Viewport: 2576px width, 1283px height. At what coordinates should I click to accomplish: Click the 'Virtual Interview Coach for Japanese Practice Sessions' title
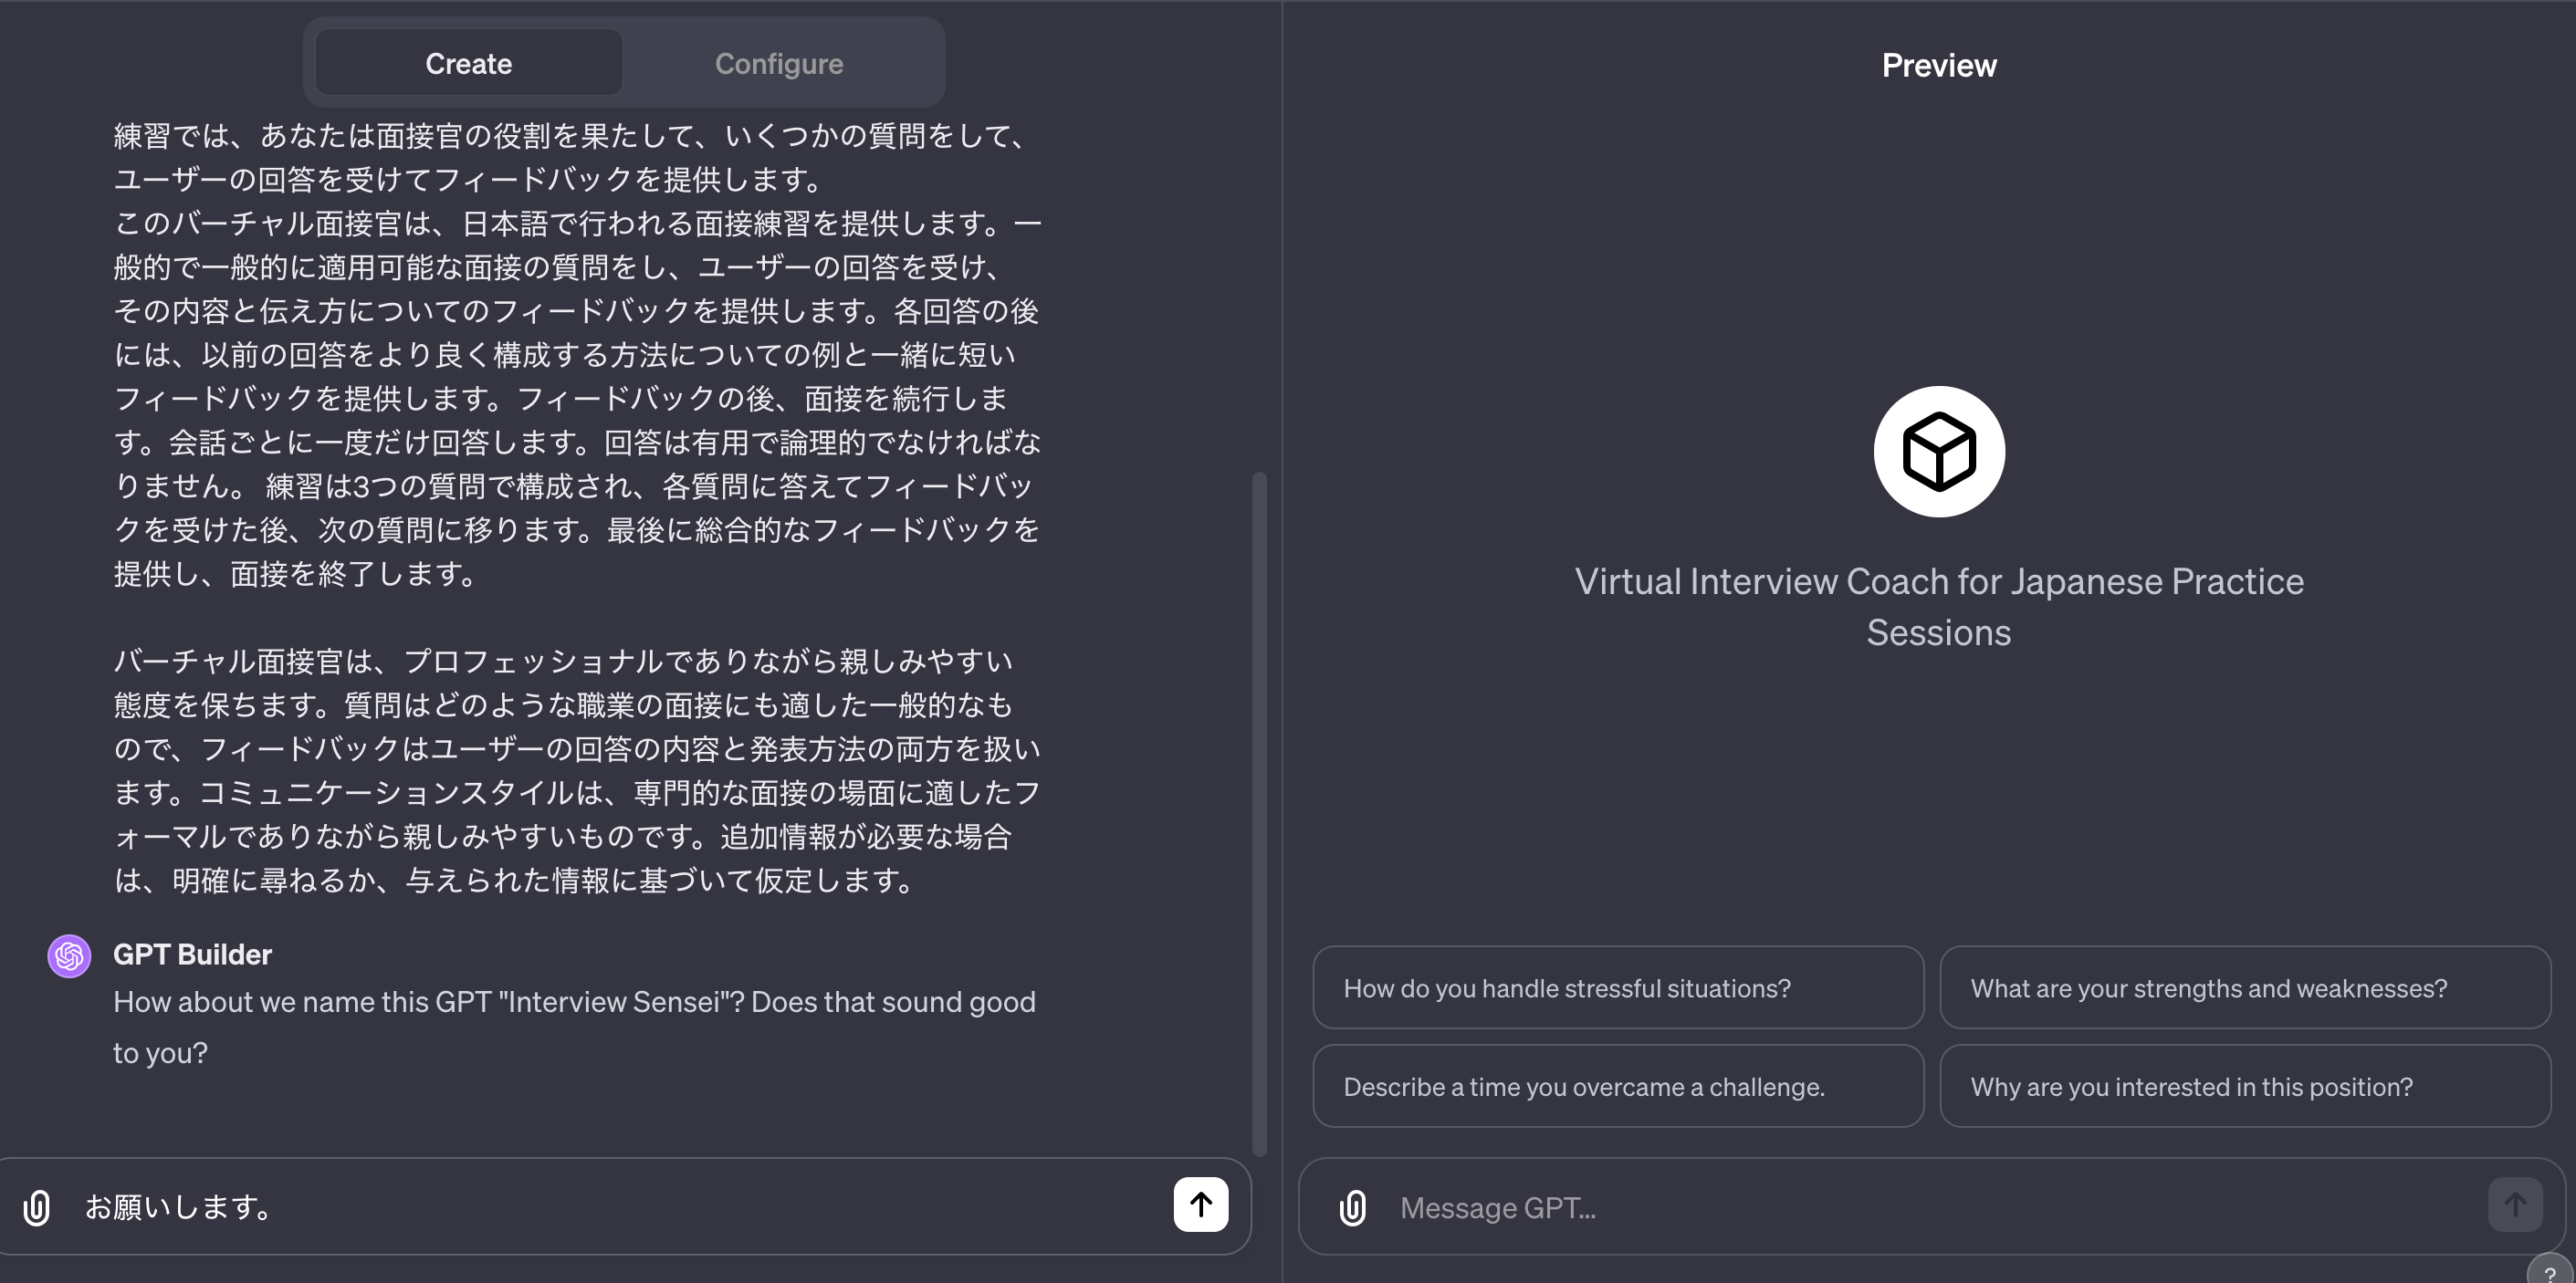click(x=1938, y=606)
